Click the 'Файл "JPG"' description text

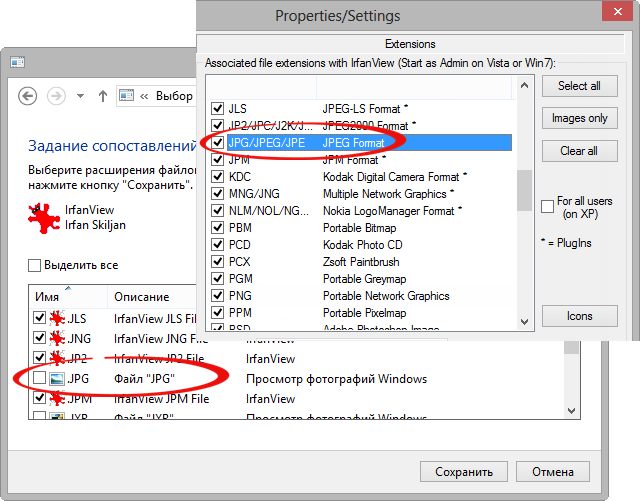click(144, 379)
